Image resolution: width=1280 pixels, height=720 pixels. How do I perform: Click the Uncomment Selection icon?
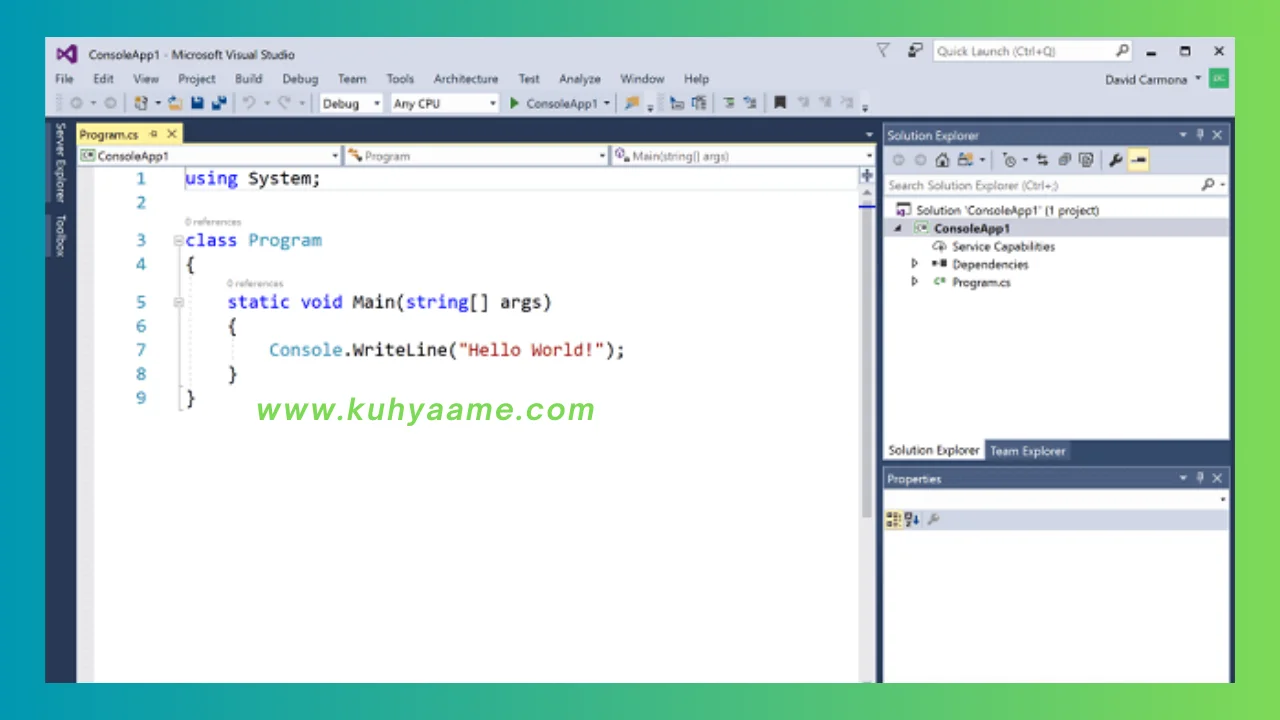coord(750,103)
